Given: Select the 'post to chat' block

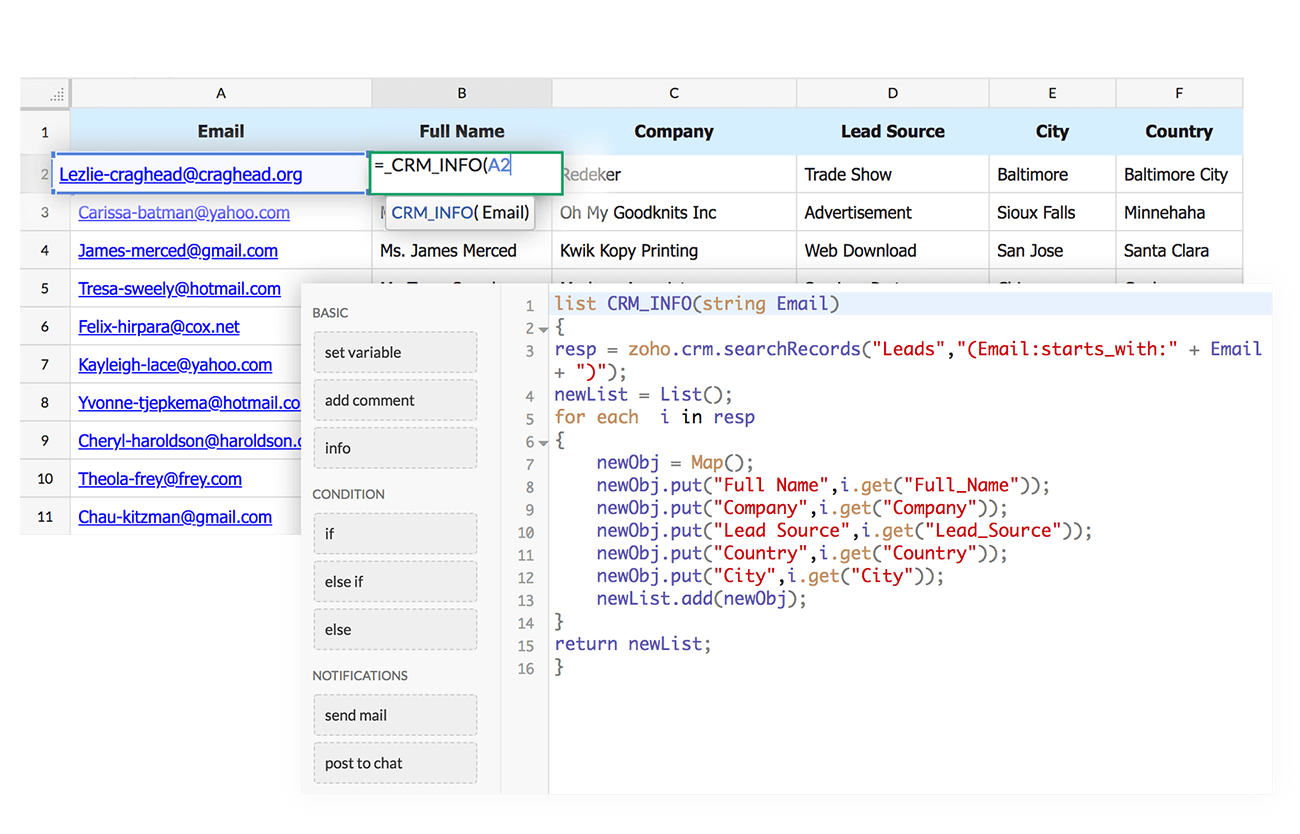Looking at the screenshot, I should coord(395,764).
